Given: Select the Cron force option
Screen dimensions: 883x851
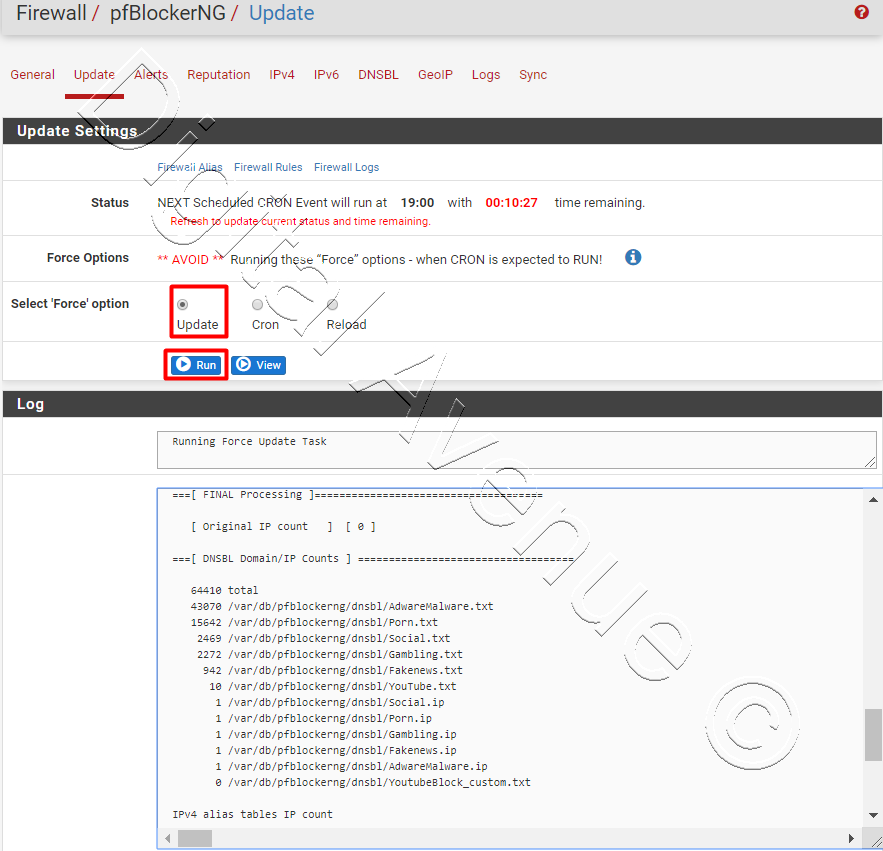Looking at the screenshot, I should tap(257, 304).
